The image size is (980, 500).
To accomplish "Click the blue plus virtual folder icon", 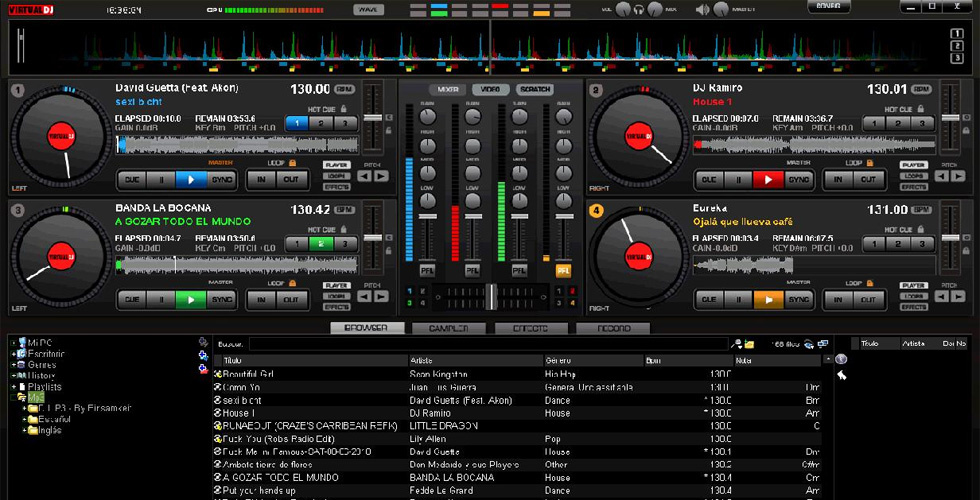I will pyautogui.click(x=203, y=355).
